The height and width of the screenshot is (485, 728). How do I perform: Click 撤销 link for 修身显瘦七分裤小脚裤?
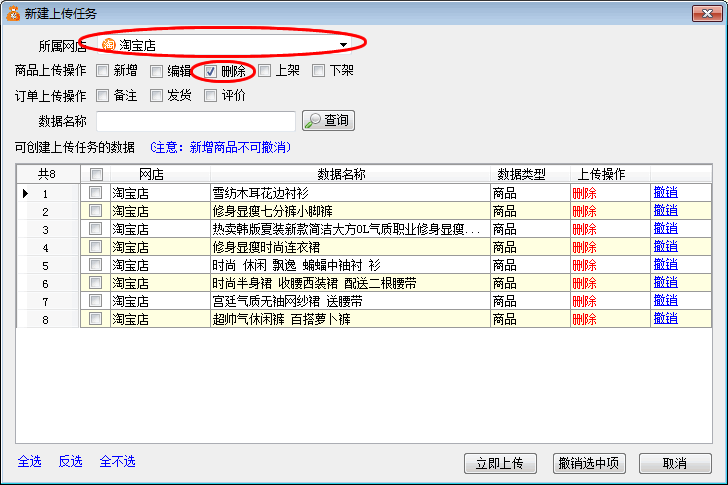click(x=665, y=210)
